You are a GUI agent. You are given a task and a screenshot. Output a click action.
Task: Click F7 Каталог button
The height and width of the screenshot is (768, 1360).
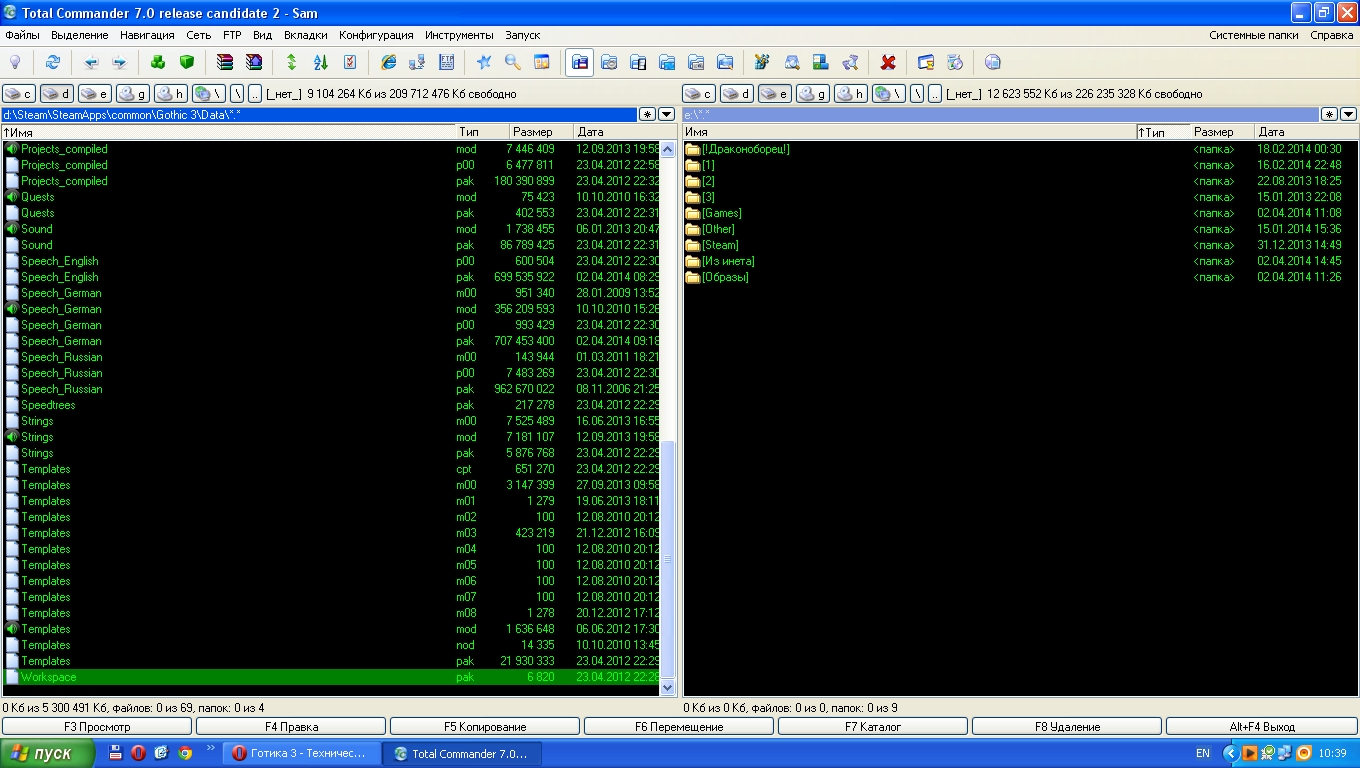click(873, 727)
